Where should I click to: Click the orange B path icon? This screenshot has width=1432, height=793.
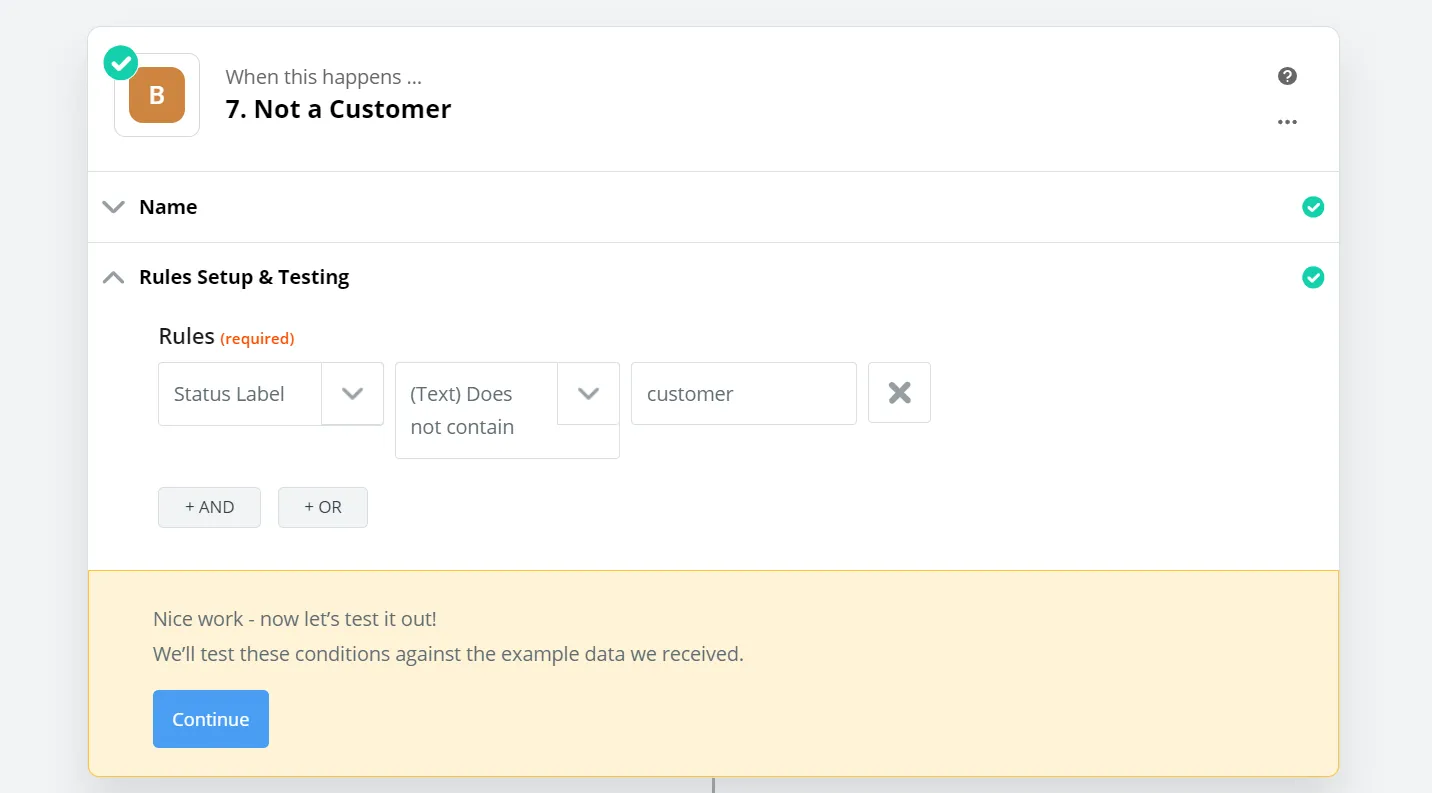coord(157,95)
